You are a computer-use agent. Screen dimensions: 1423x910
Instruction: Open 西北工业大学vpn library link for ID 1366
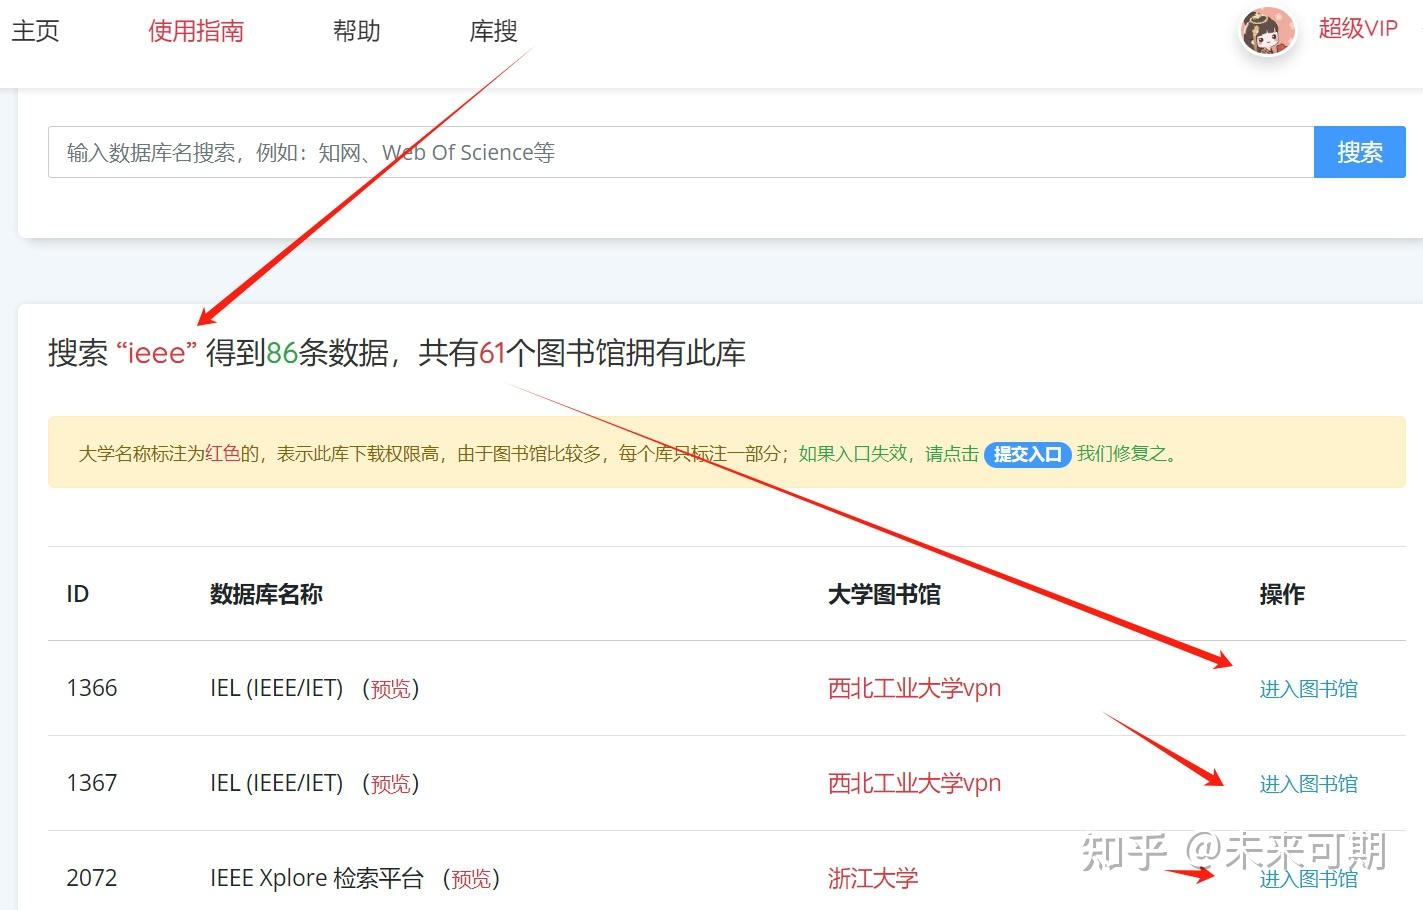coord(912,688)
